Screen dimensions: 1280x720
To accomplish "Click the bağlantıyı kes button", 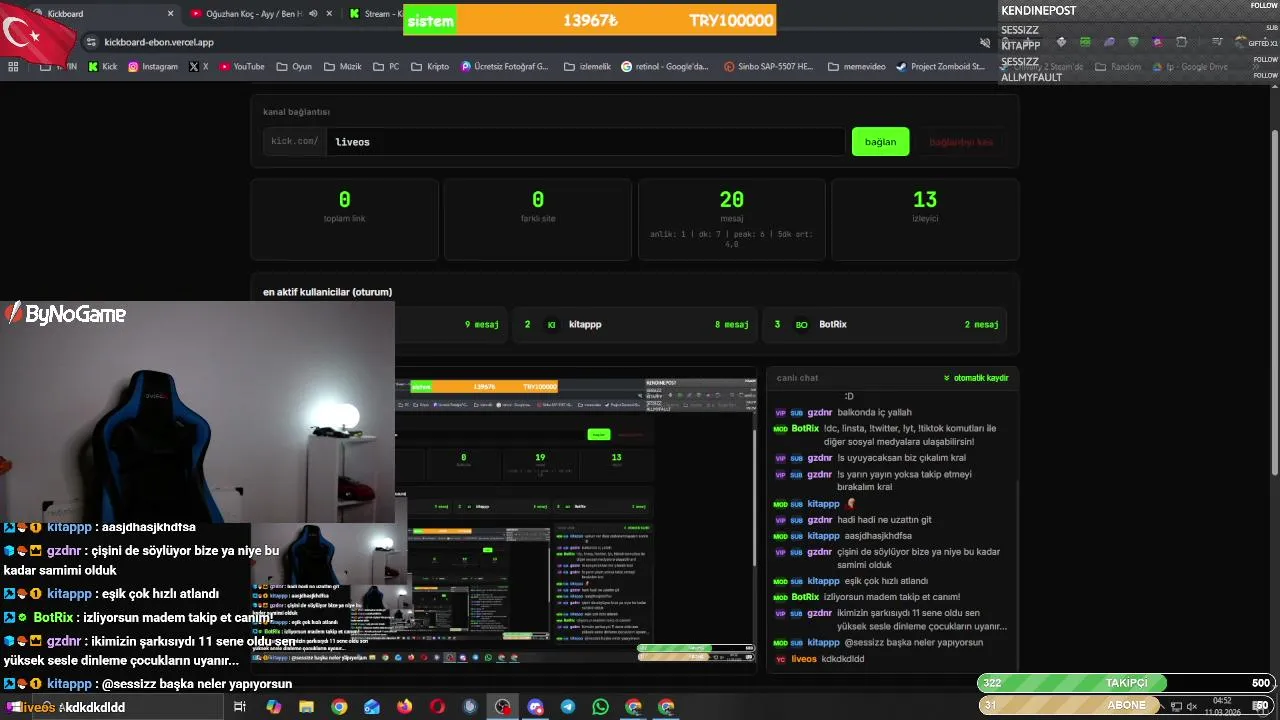I will click(x=961, y=141).
